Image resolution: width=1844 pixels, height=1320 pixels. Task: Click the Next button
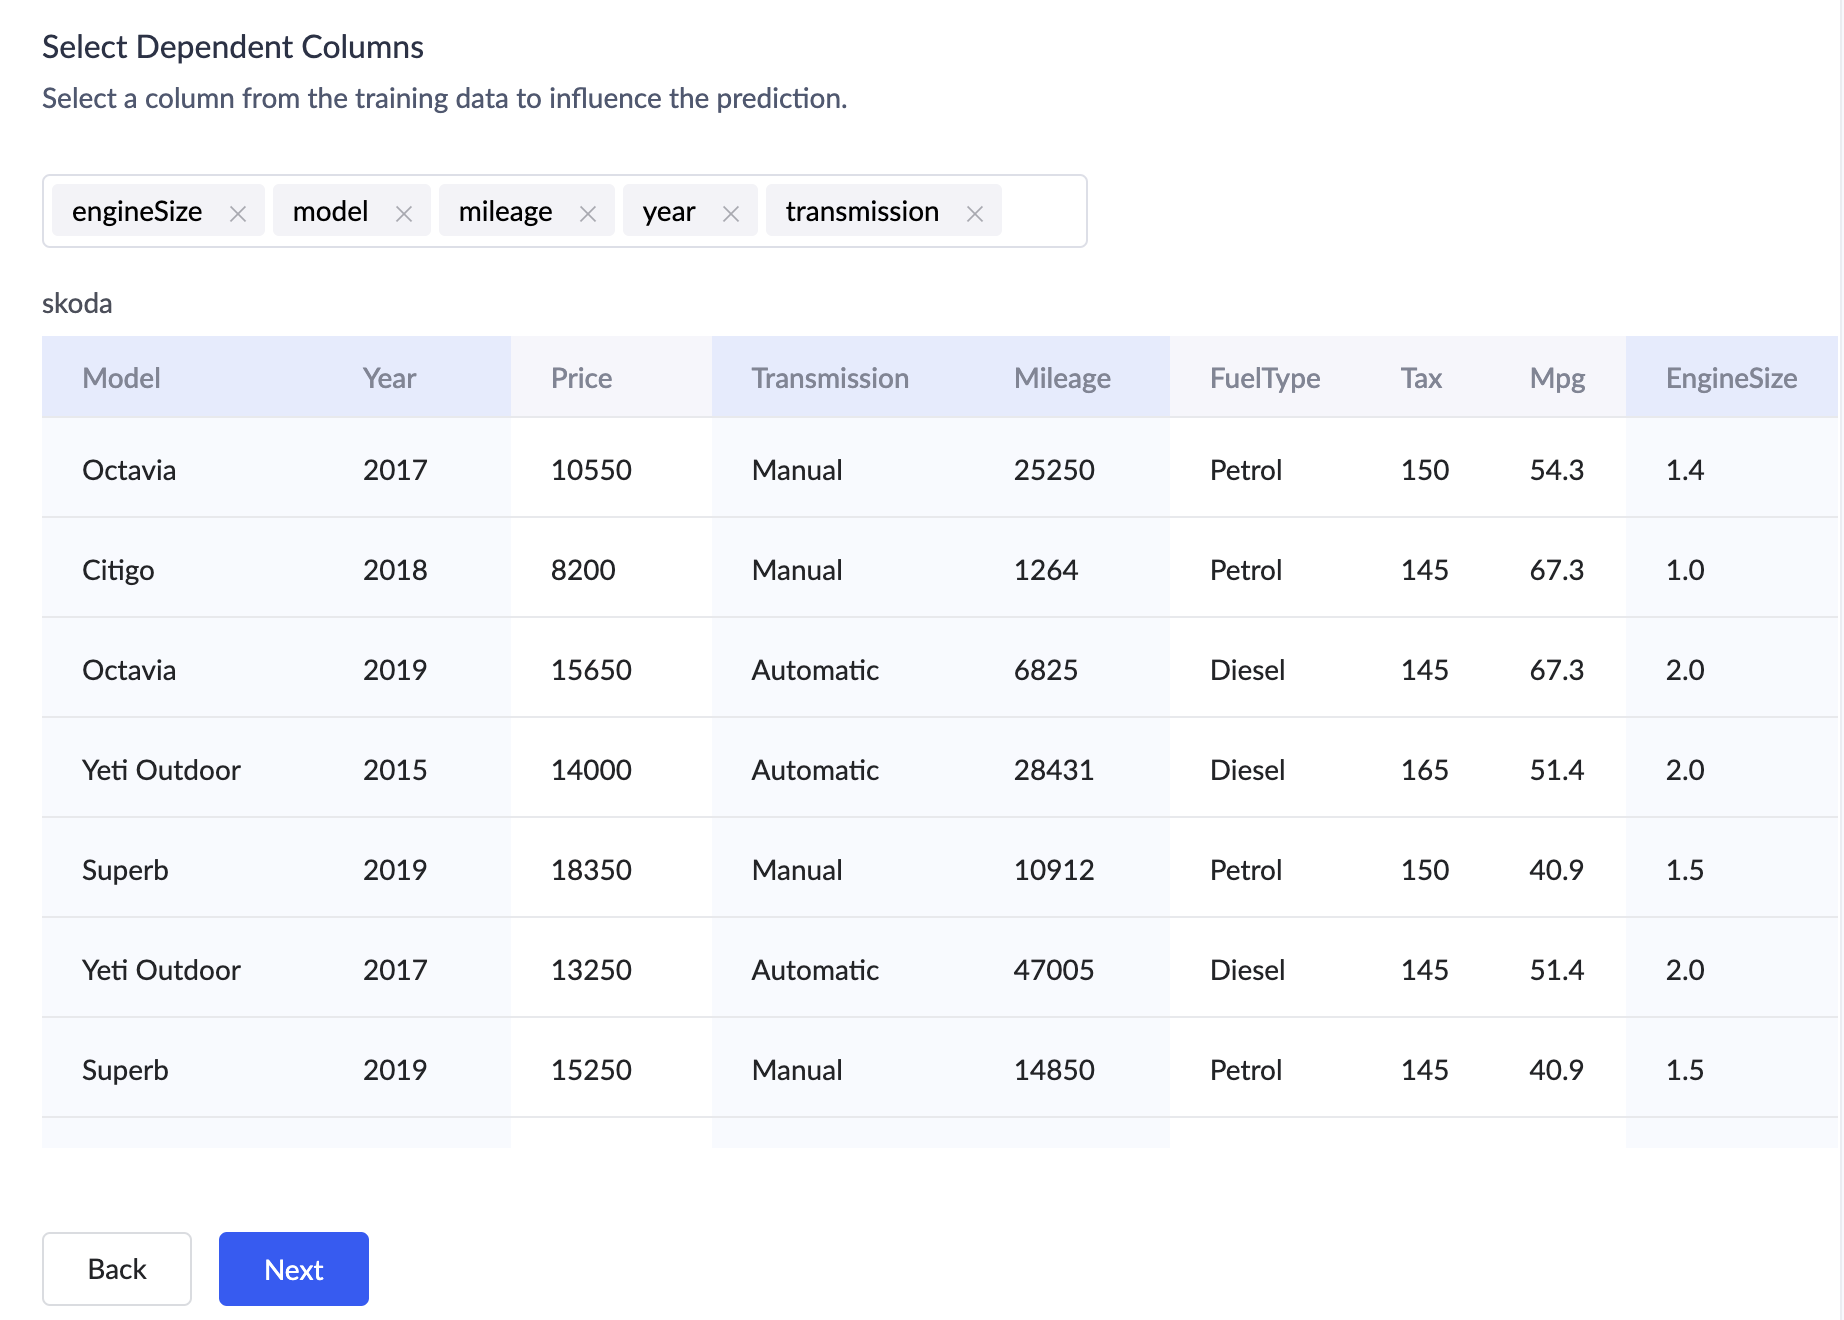pos(293,1269)
